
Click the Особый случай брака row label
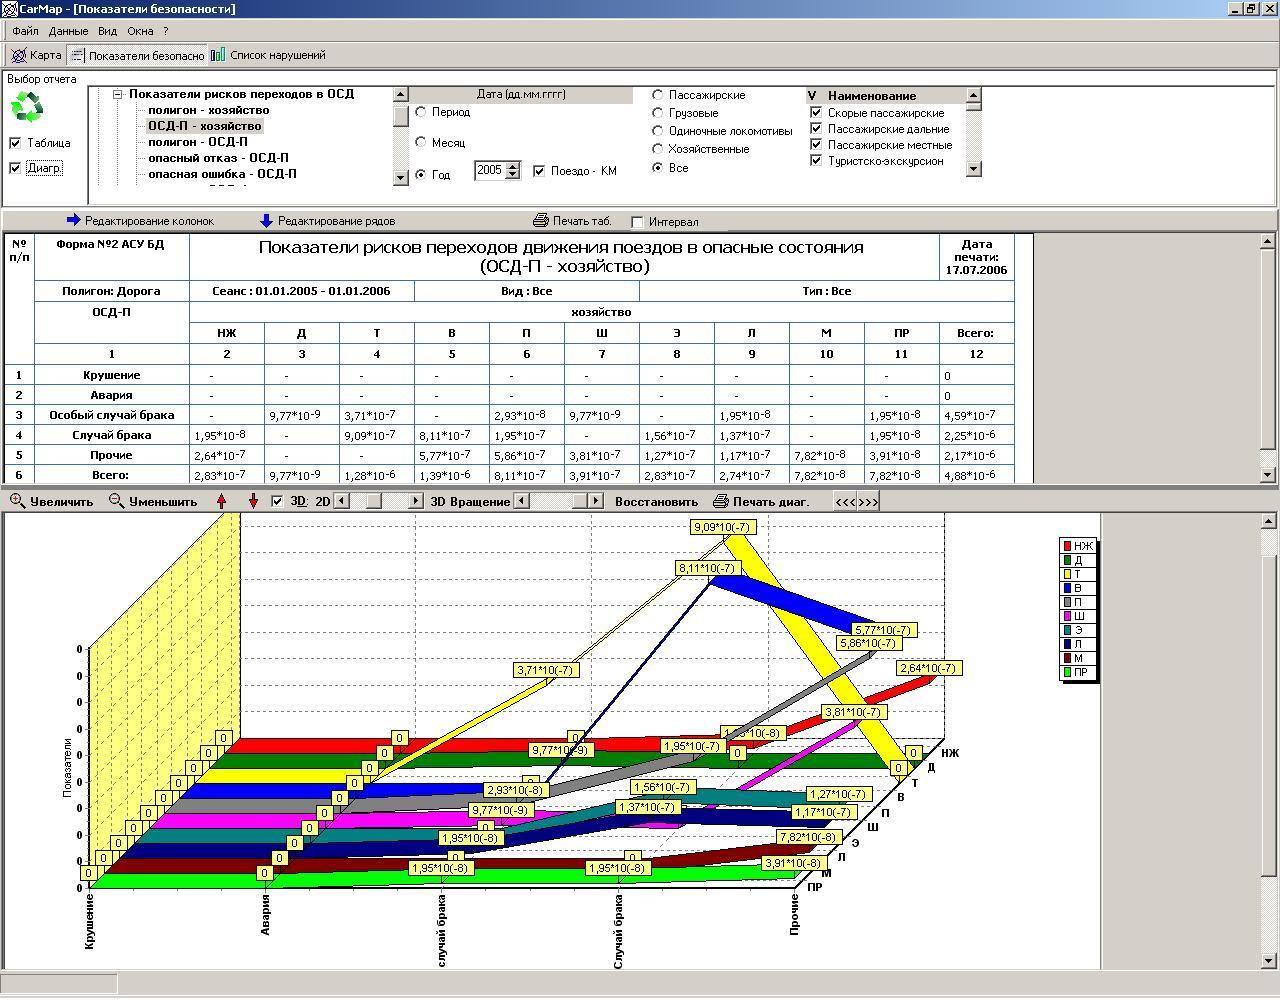click(x=111, y=415)
